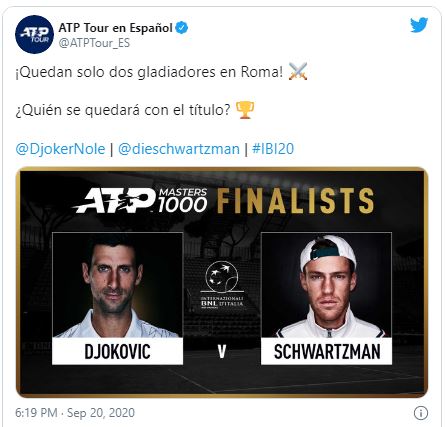
Task: Click the Djokovic player photo
Action: point(117,285)
